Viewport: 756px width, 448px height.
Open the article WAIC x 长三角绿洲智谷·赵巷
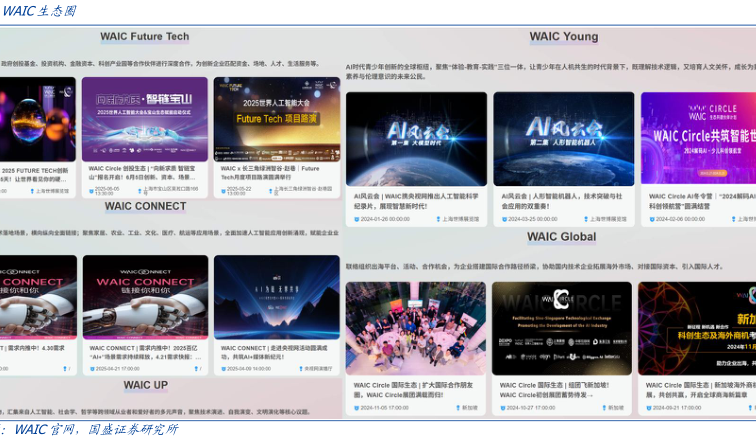(270, 173)
